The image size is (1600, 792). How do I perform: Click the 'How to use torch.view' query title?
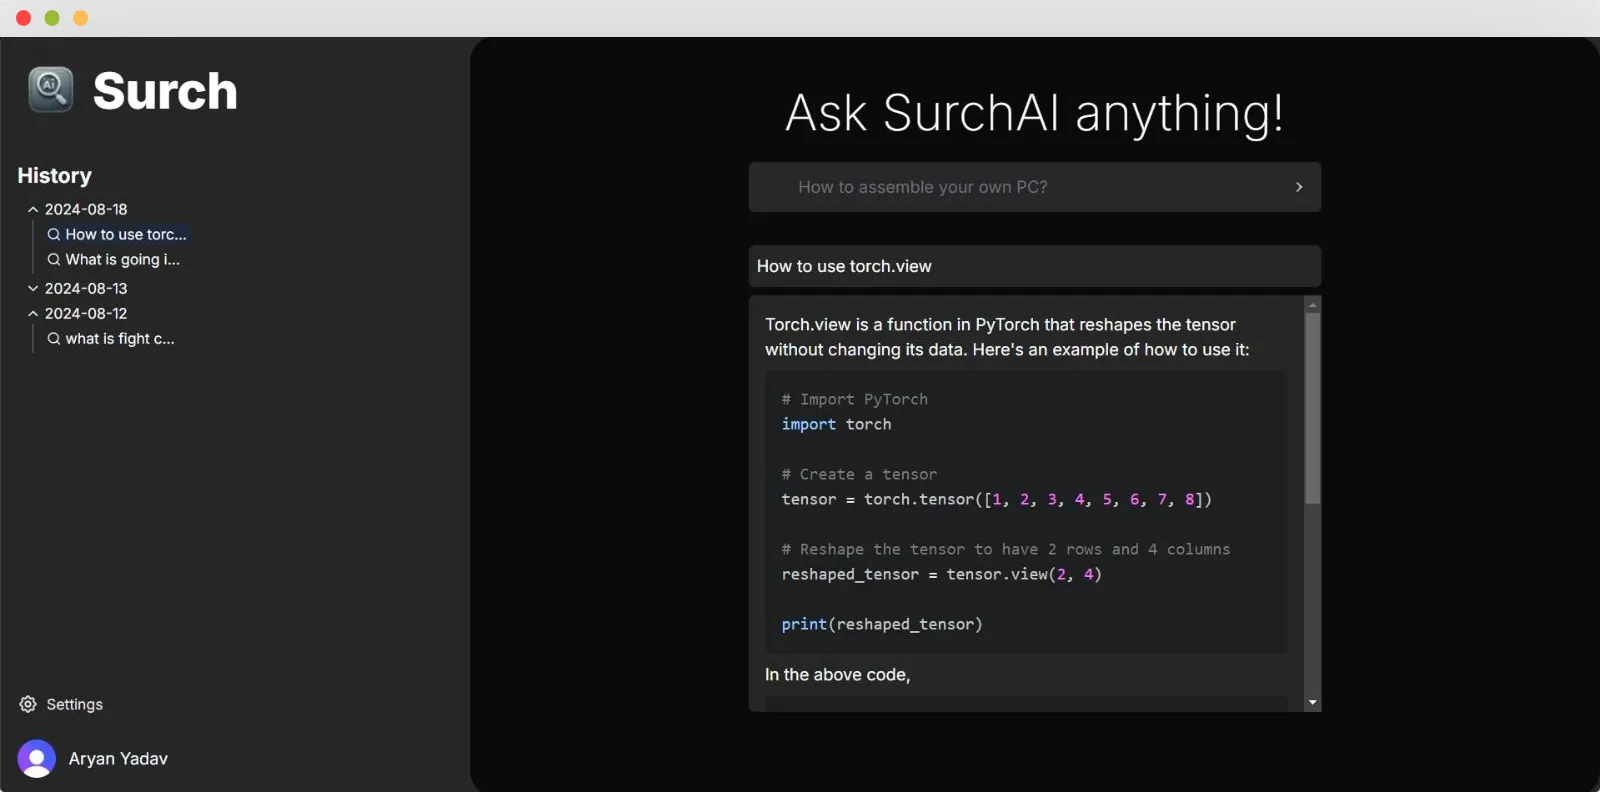(x=844, y=266)
